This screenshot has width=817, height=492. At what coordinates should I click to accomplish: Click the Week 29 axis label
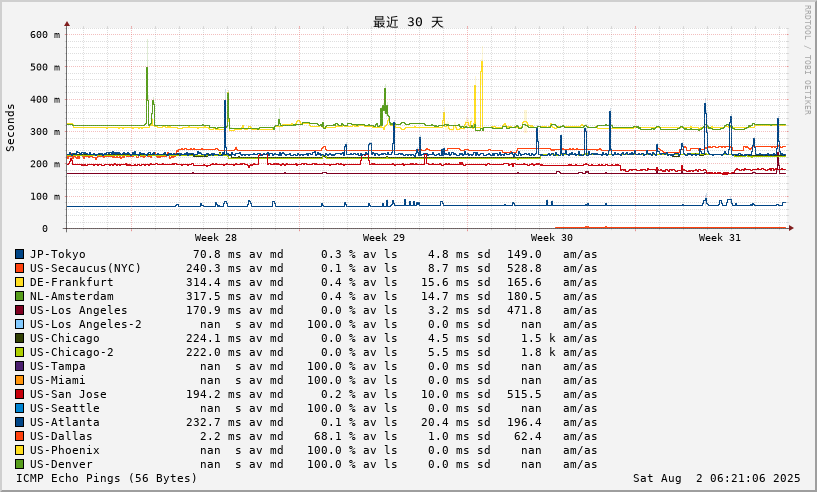tap(383, 238)
